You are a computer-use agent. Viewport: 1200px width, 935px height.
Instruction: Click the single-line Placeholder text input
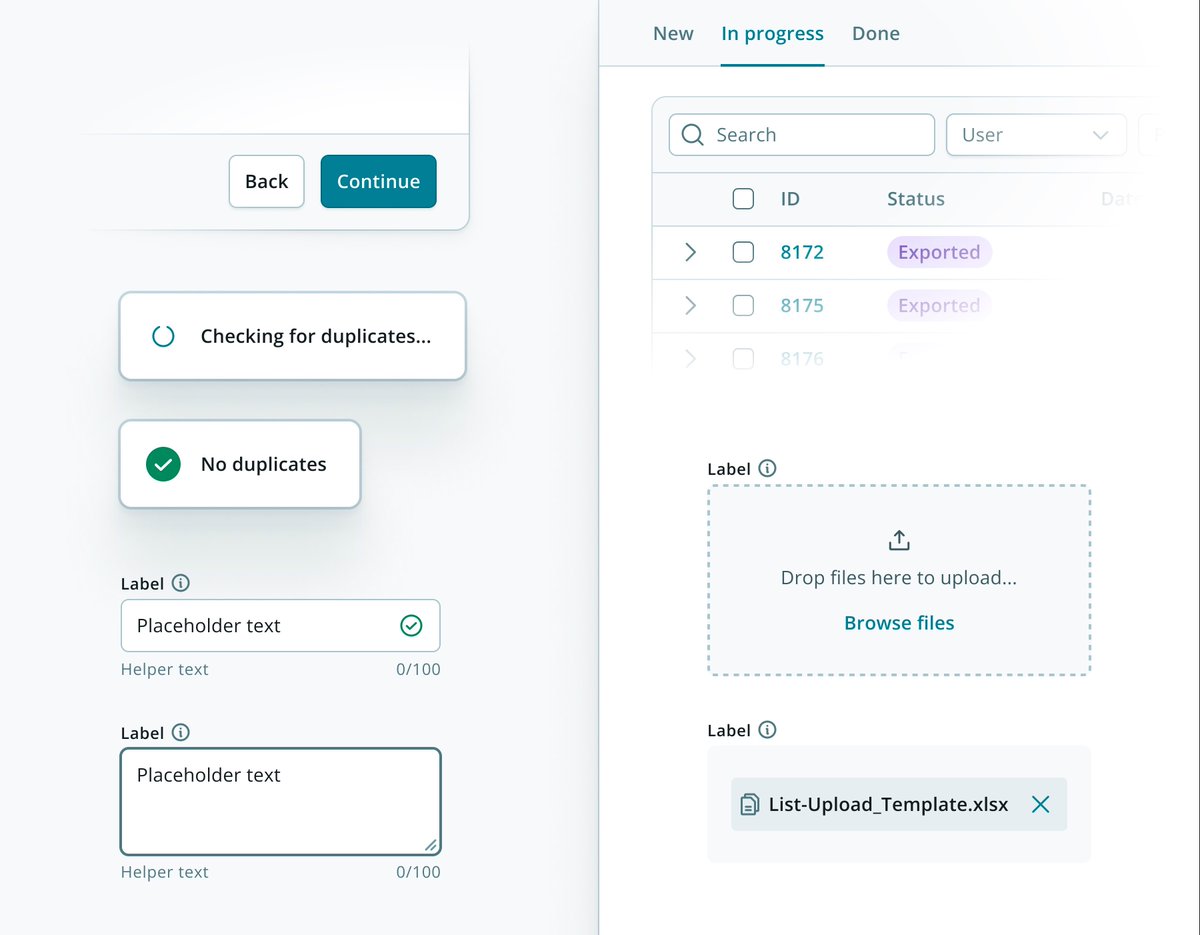pos(280,626)
